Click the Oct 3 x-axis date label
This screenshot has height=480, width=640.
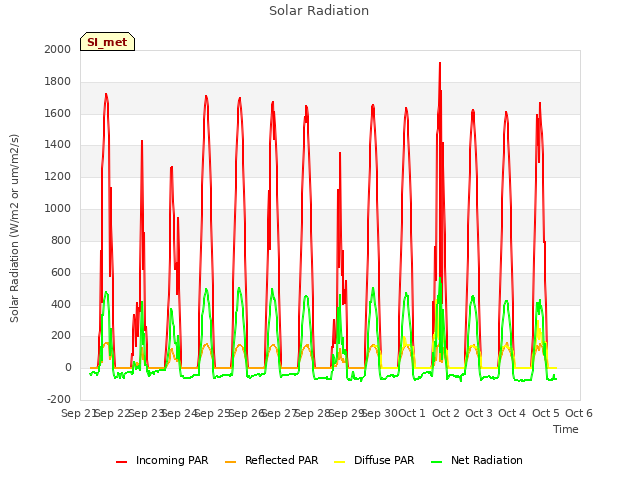tap(479, 413)
